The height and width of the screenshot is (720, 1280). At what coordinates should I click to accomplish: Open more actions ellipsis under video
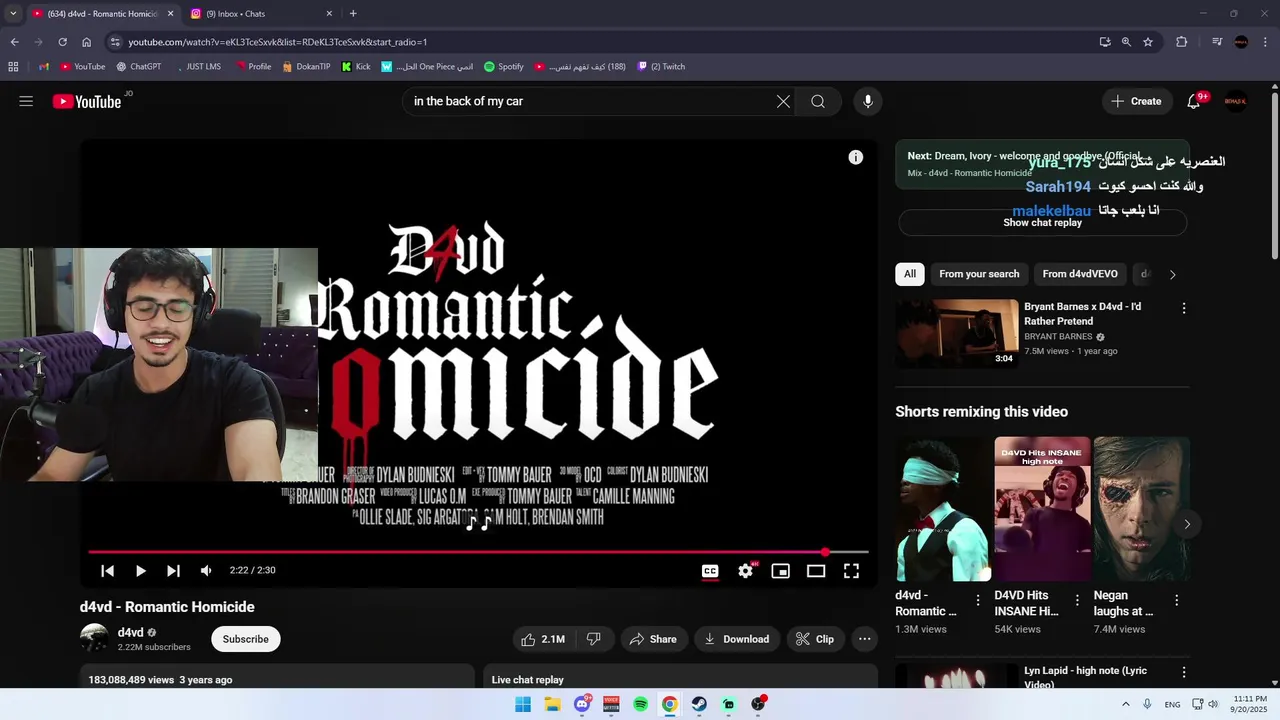pyautogui.click(x=865, y=639)
